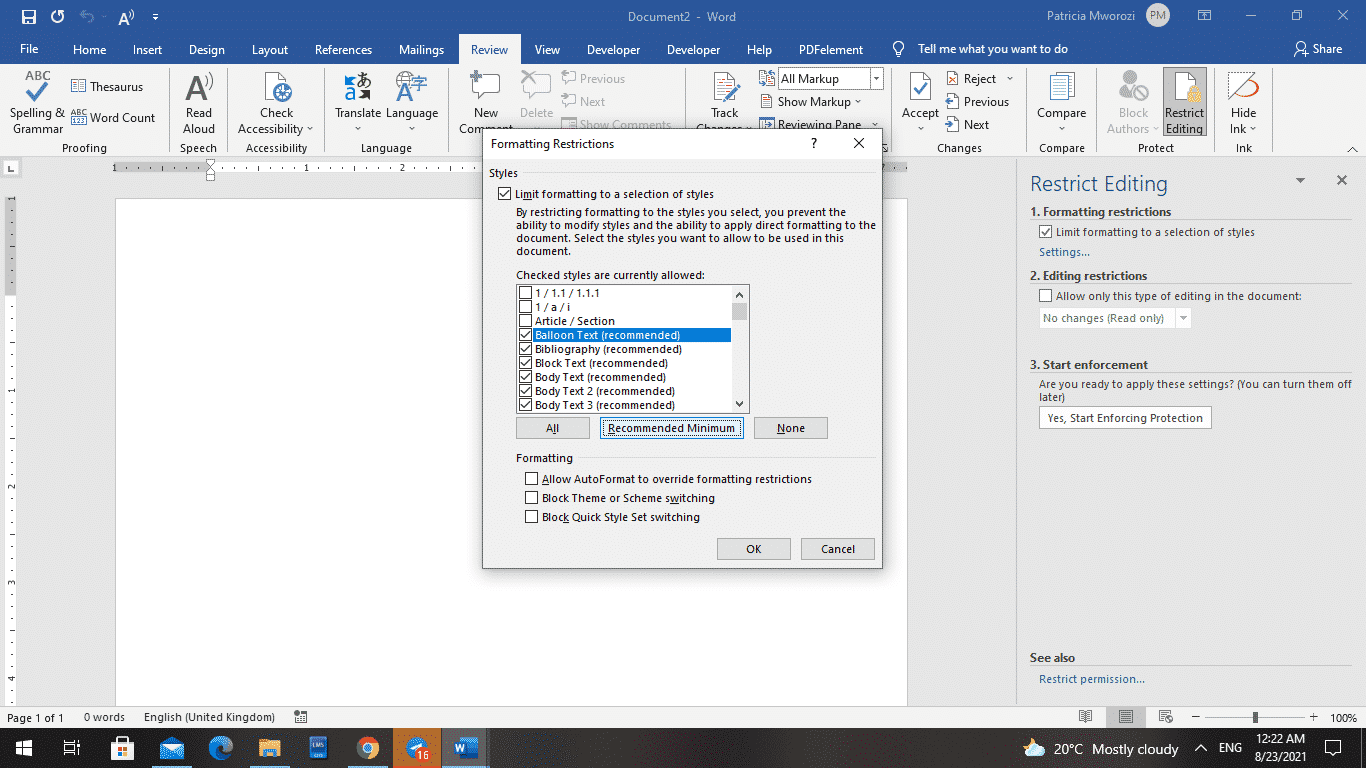Switch to the References tab
This screenshot has height=768, width=1366.
pyautogui.click(x=343, y=48)
